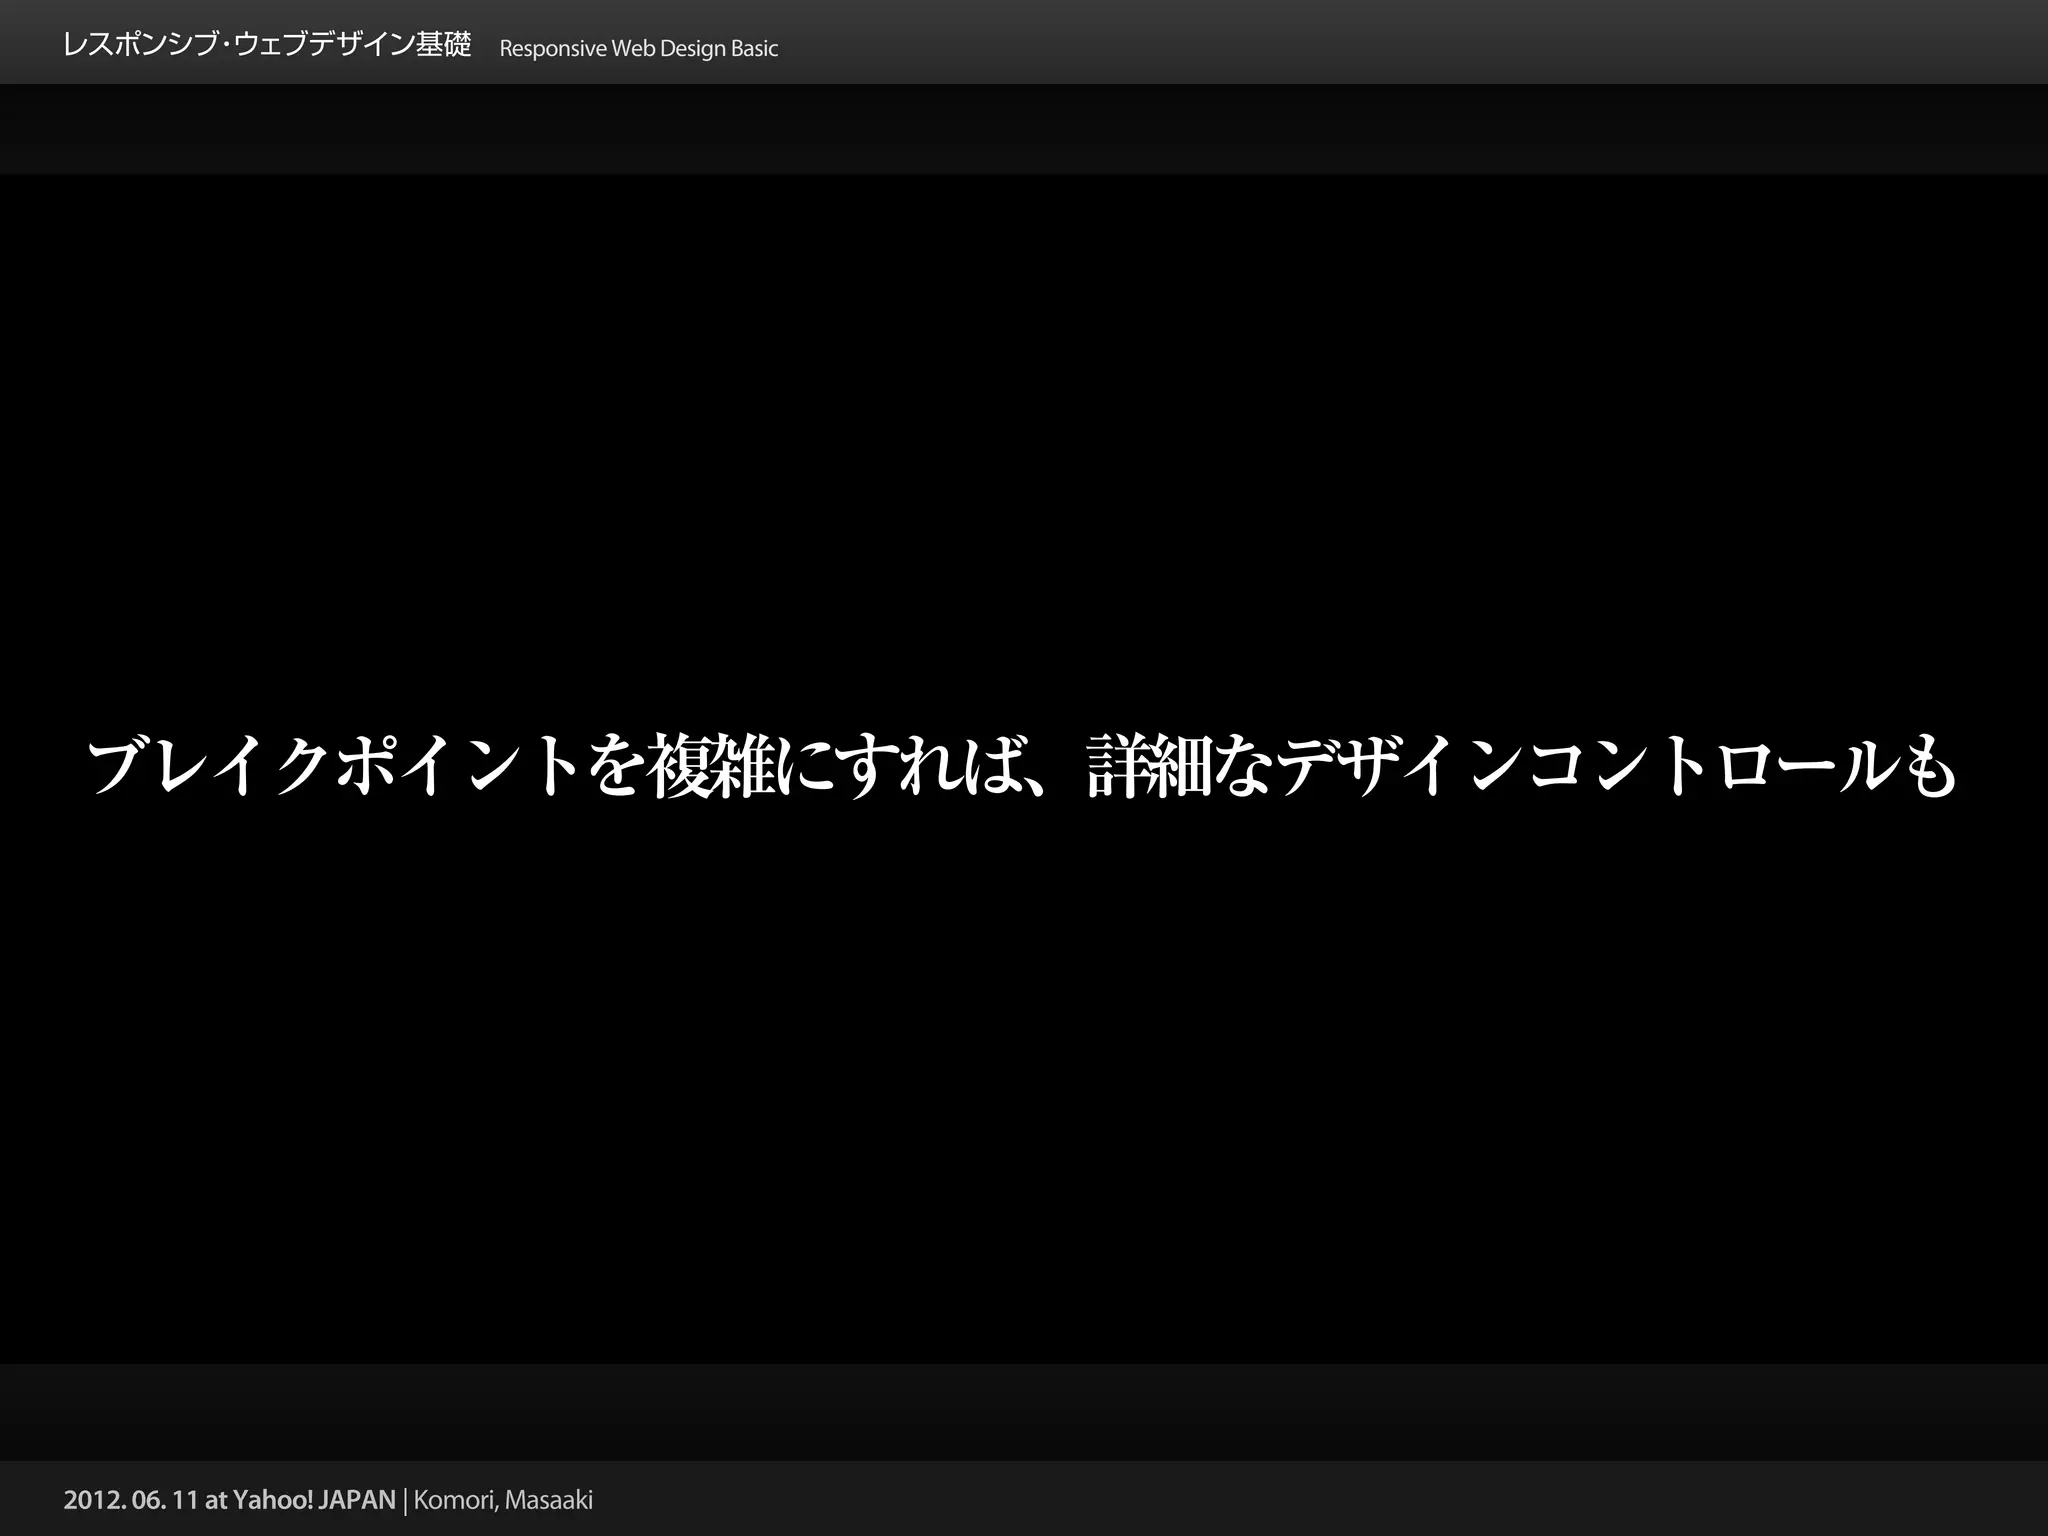The height and width of the screenshot is (1536, 2048).
Task: Click the Japanese title レスポンシブ・ウェブデザイン基礎
Action: tap(267, 46)
